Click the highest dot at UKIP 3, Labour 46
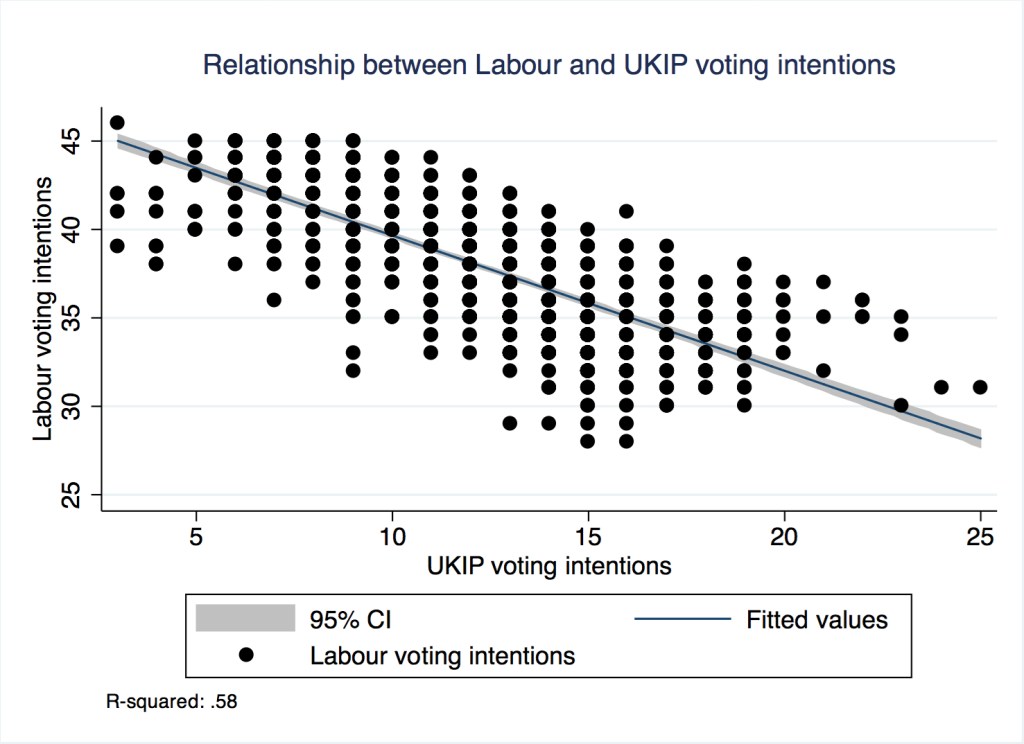 [117, 123]
